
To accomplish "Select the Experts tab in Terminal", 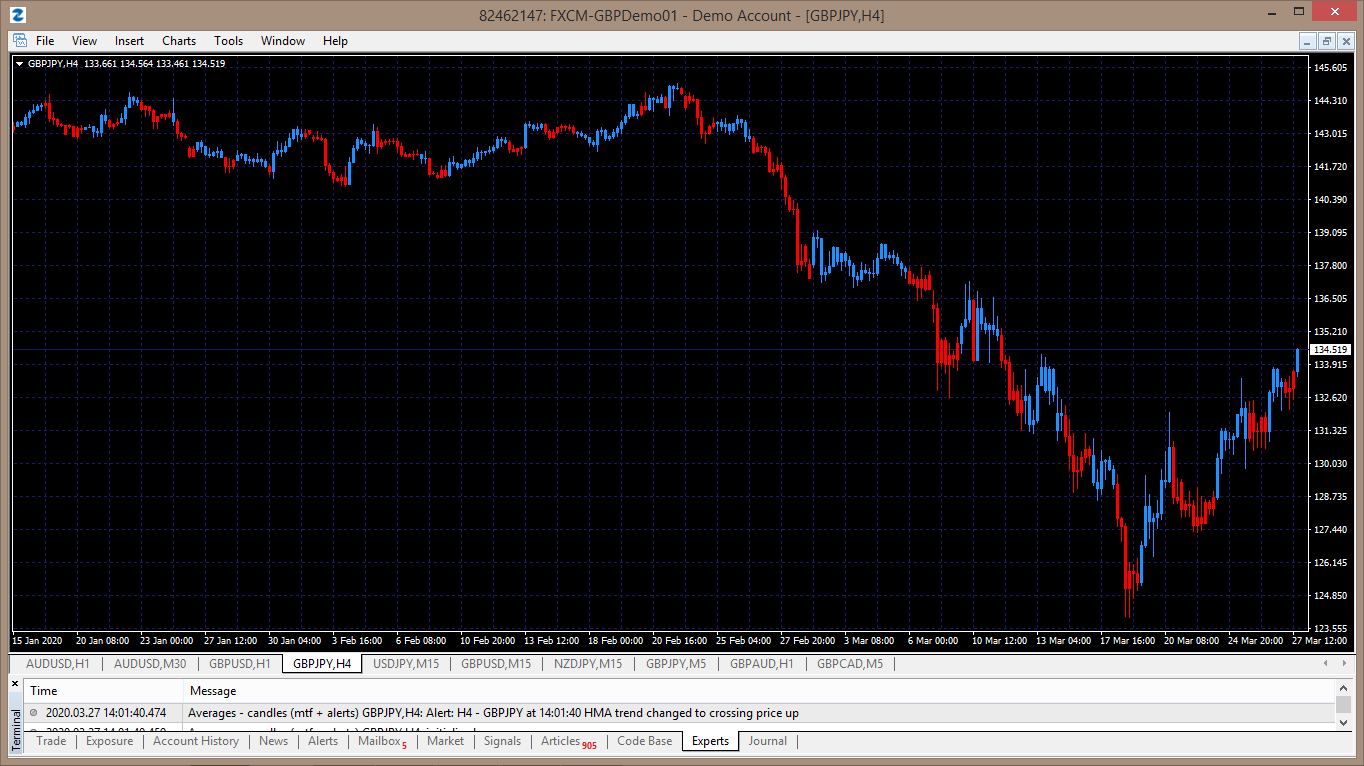I will point(710,741).
